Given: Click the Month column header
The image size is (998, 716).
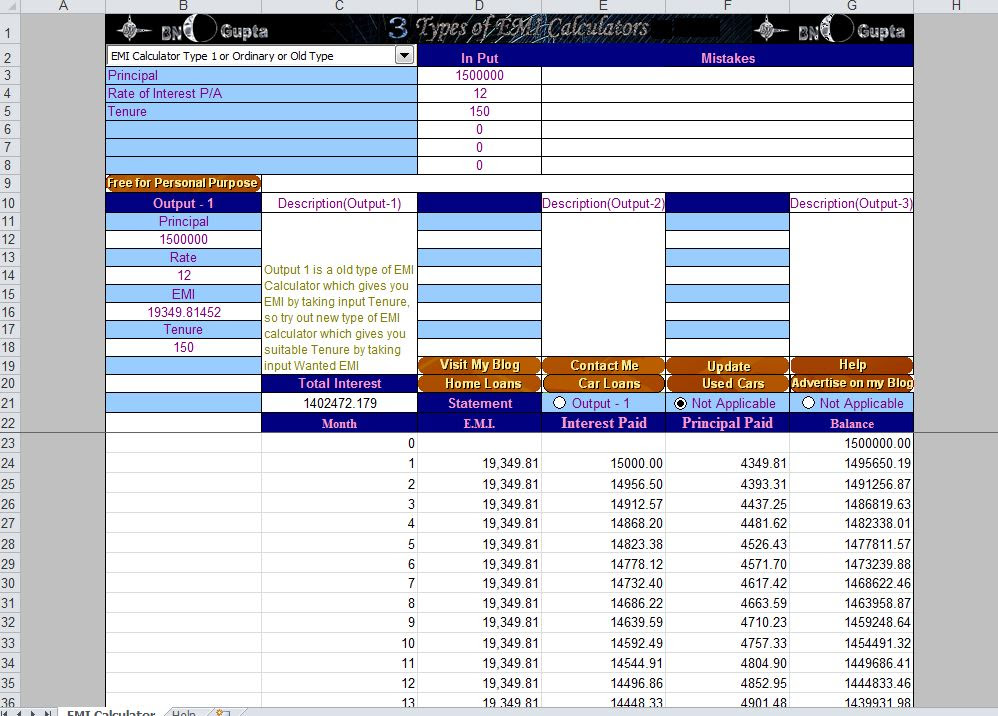Looking at the screenshot, I should tap(339, 423).
